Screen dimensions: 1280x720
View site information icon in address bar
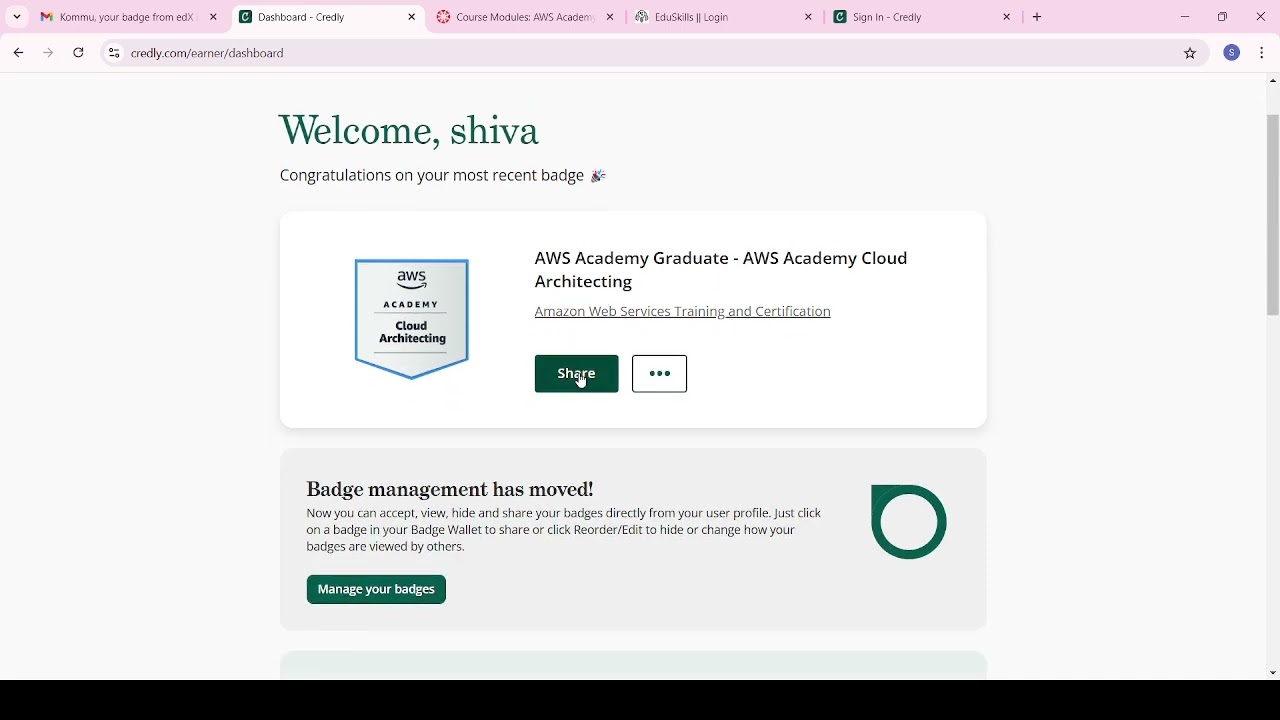(x=114, y=53)
